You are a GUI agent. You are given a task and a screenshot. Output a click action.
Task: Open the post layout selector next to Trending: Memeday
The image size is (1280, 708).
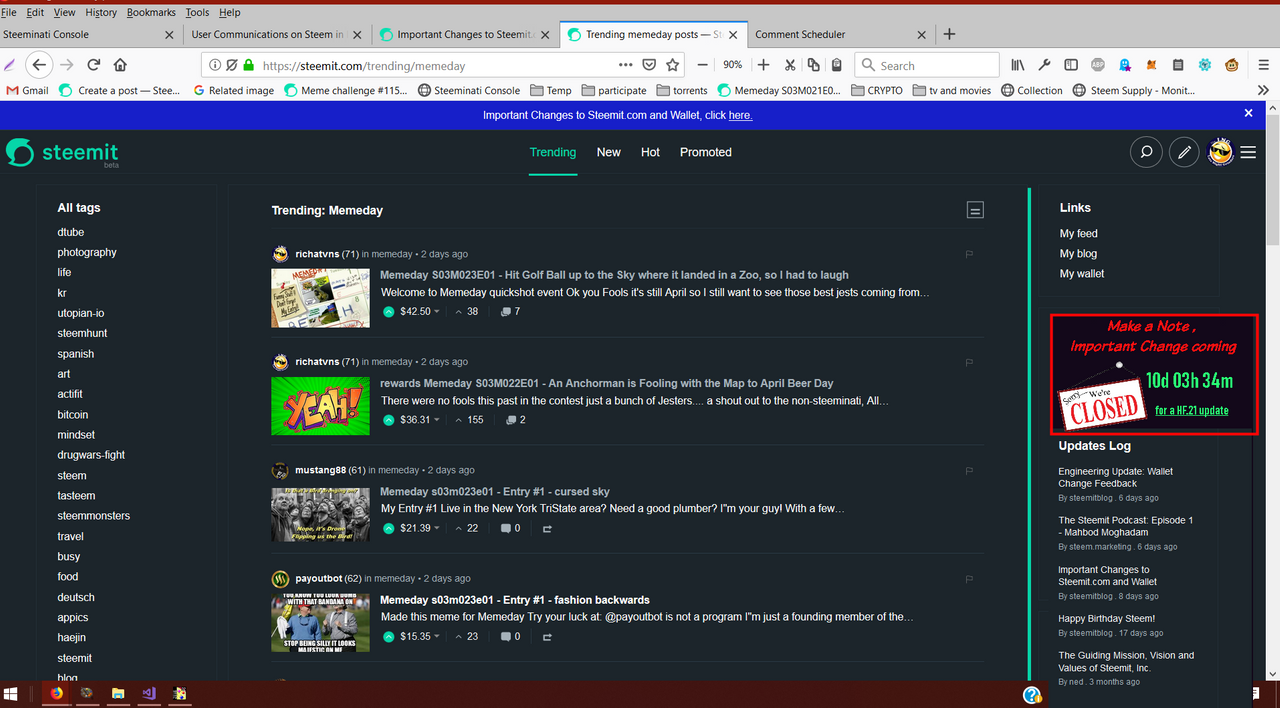pos(975,210)
